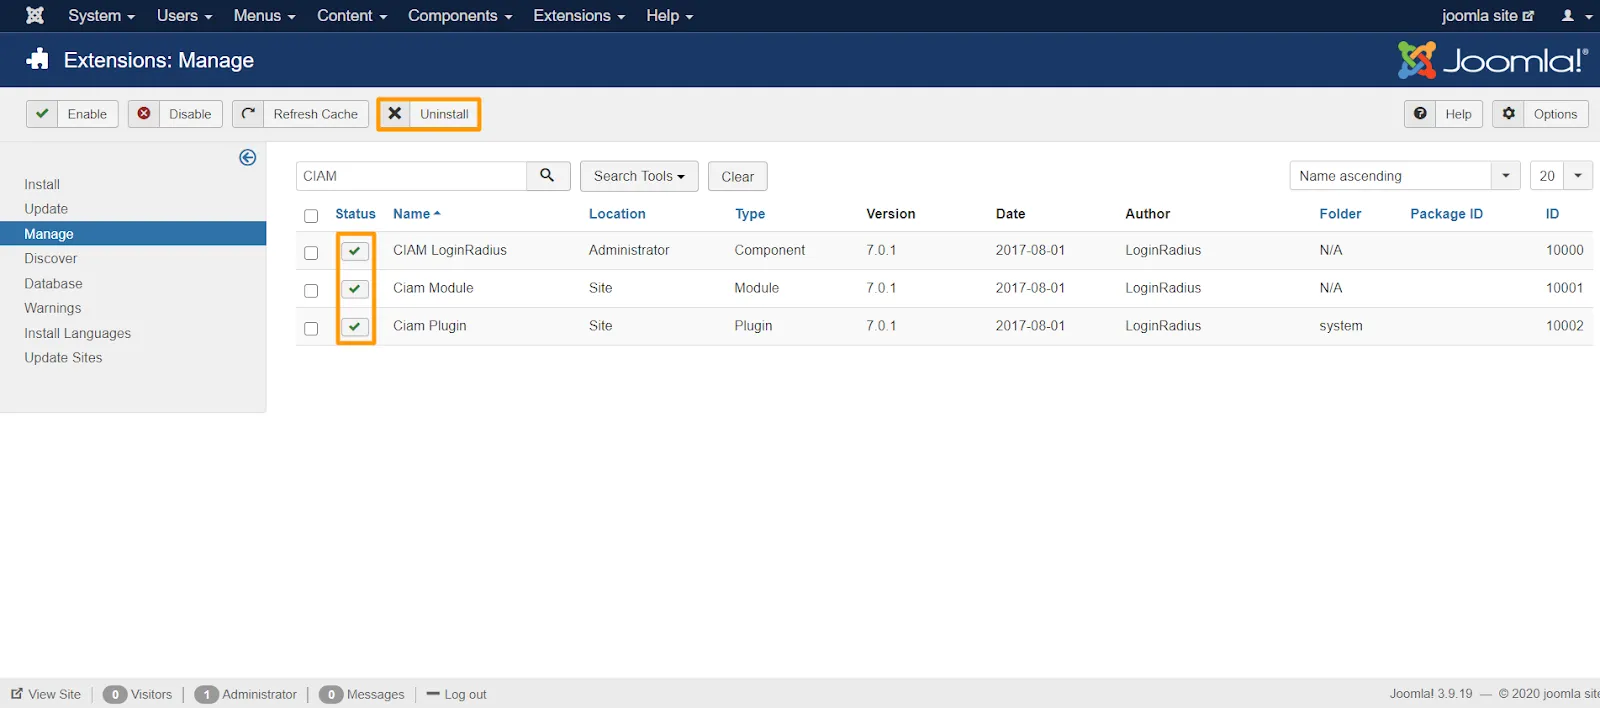This screenshot has width=1600, height=708.
Task: Sort by Status column header
Action: [355, 214]
